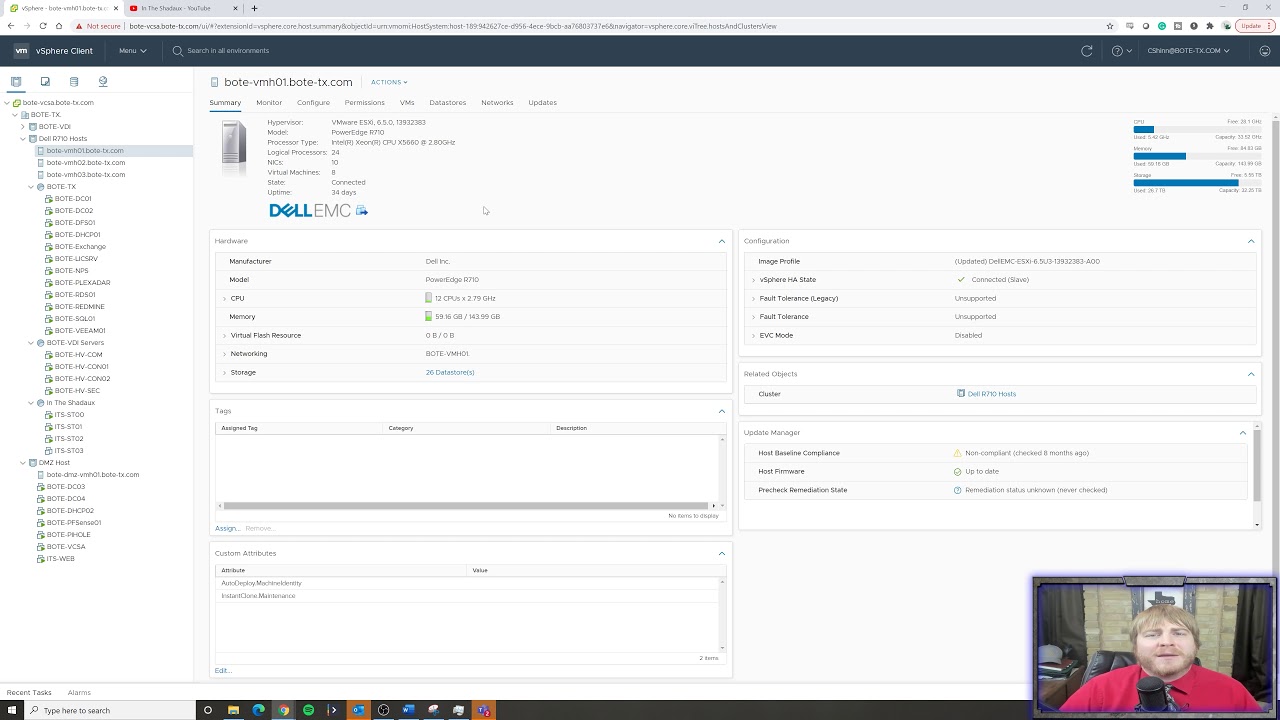Collapse the Custom Attributes panel

pos(722,553)
